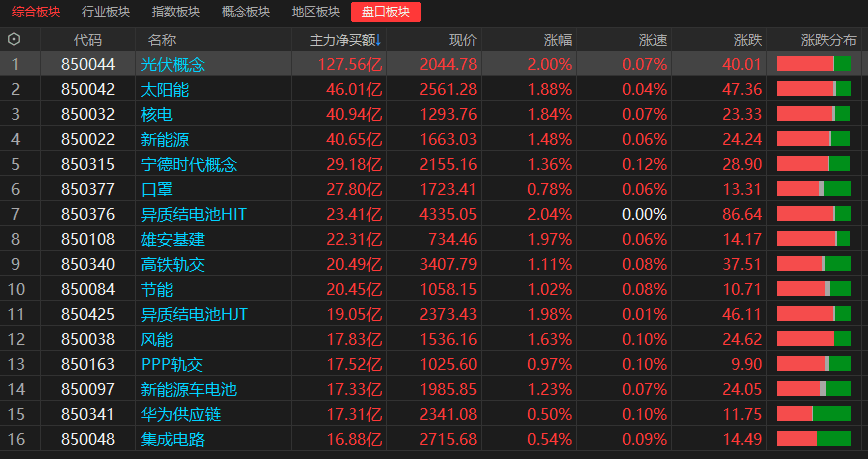This screenshot has height=459, width=868.
Task: Open the 光伏概念 sector link
Action: tap(173, 64)
